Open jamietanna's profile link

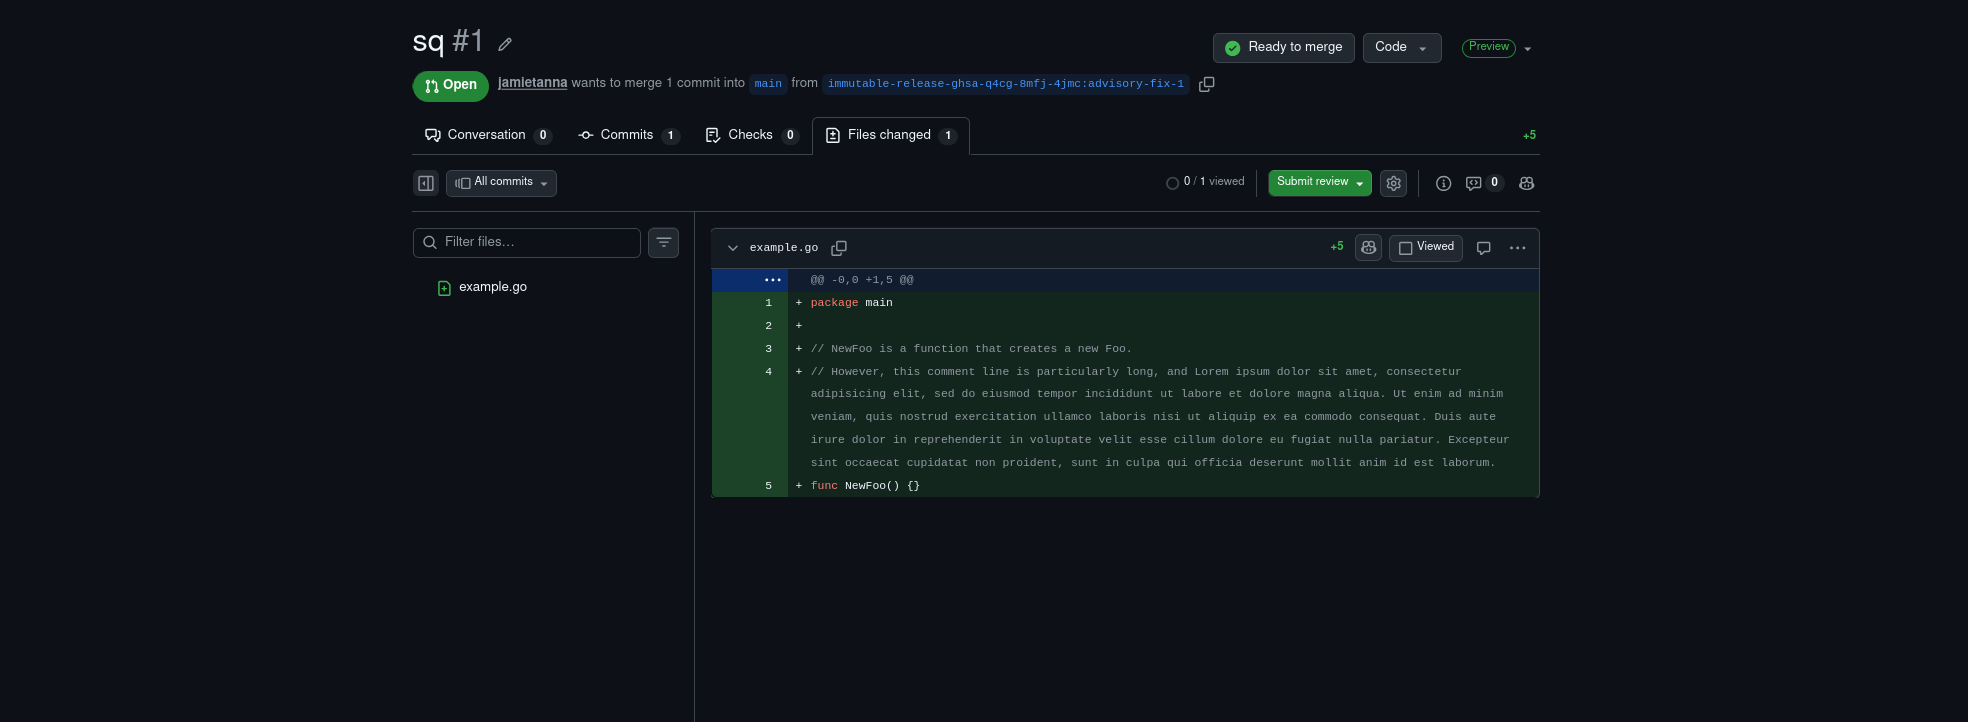[x=532, y=83]
